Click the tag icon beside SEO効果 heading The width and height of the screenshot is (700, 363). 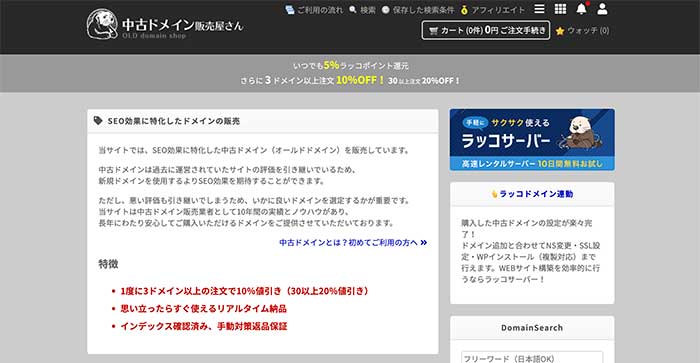pyautogui.click(x=98, y=121)
